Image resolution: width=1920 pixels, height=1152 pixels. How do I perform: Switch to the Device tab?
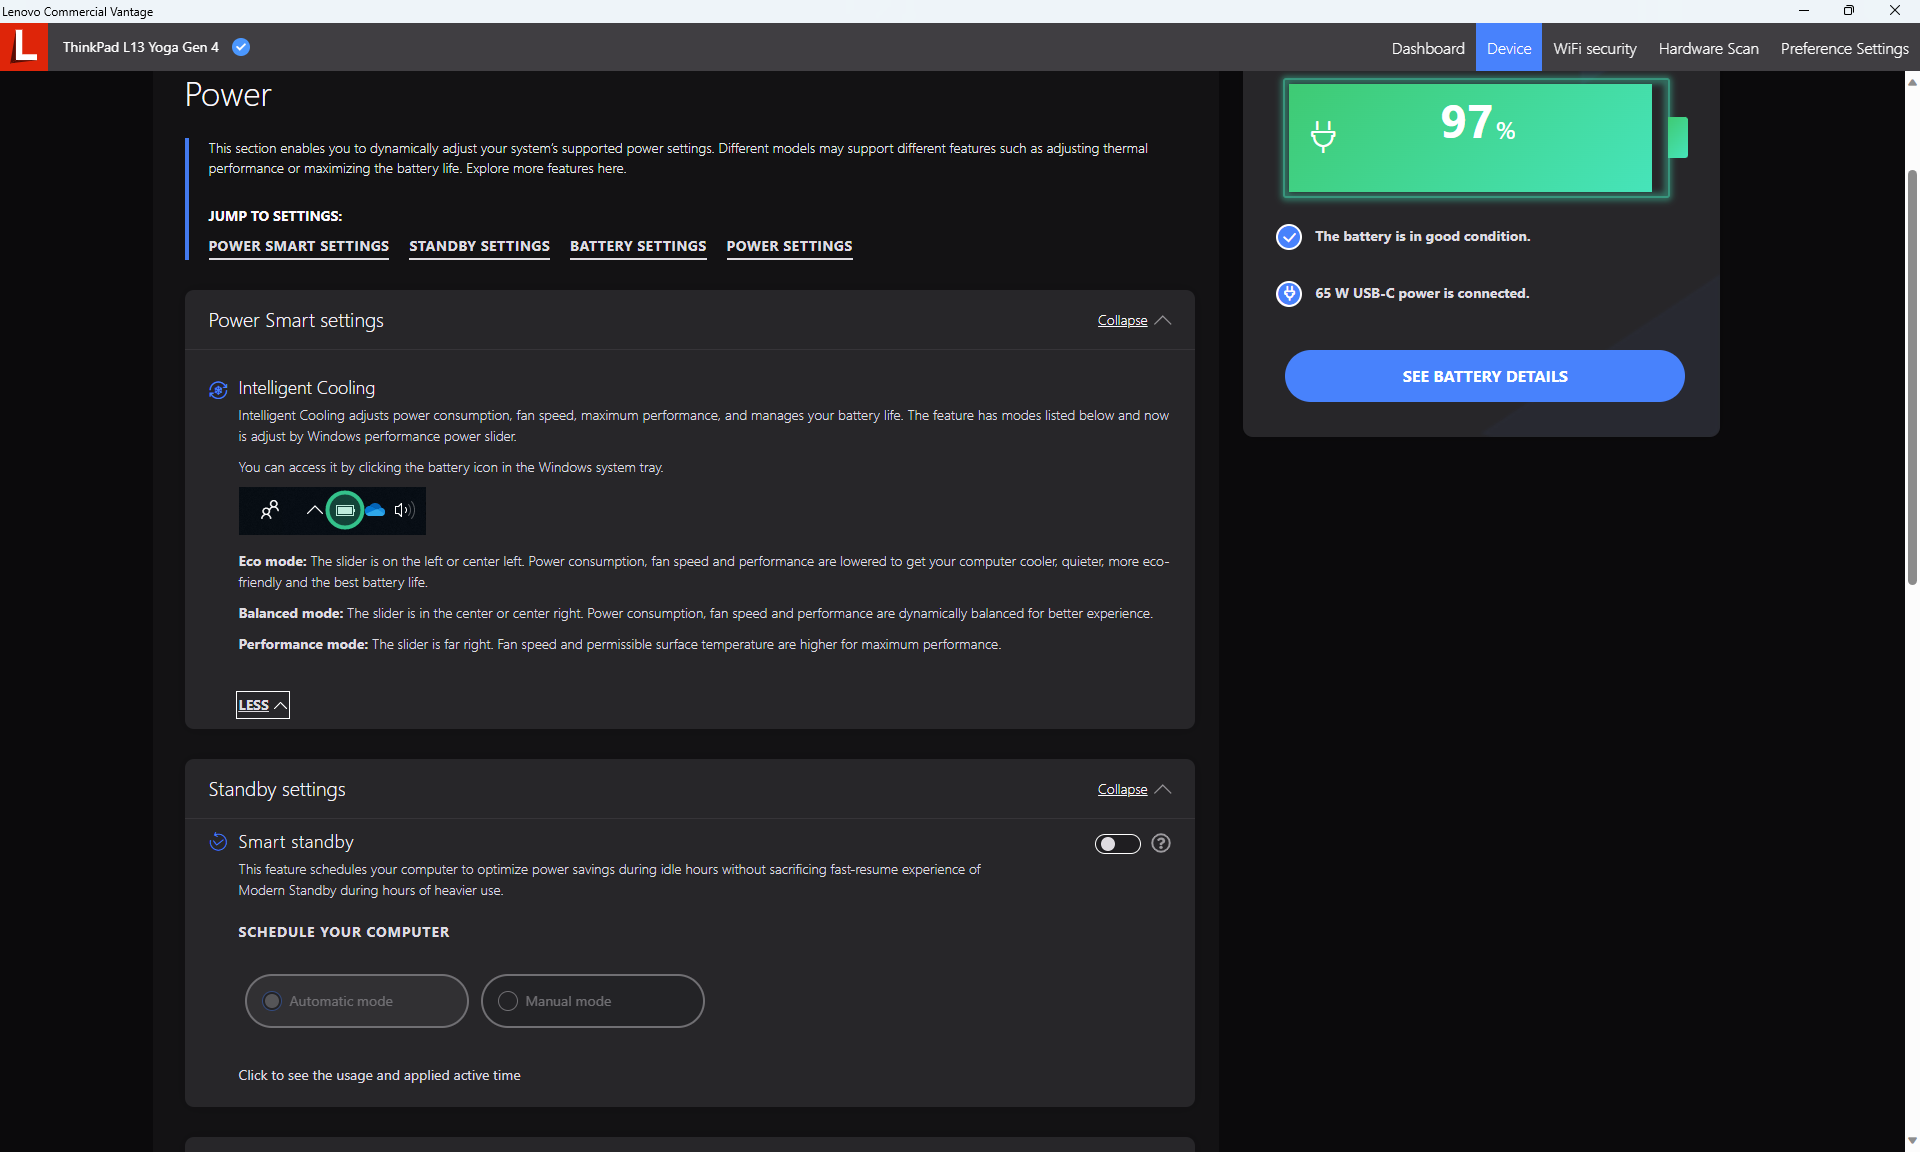(x=1509, y=48)
